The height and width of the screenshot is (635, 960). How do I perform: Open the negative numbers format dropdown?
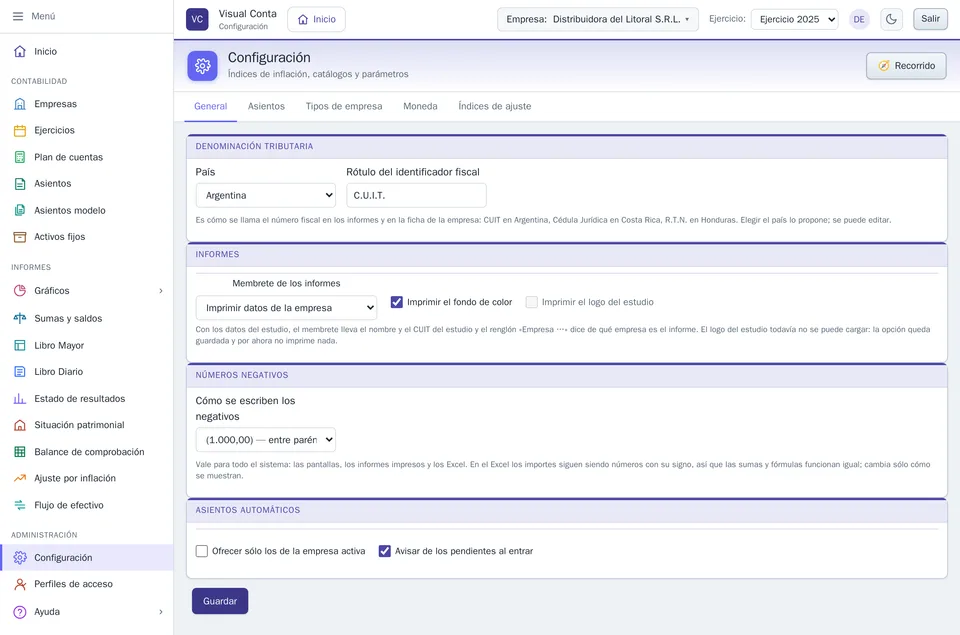pyautogui.click(x=266, y=440)
